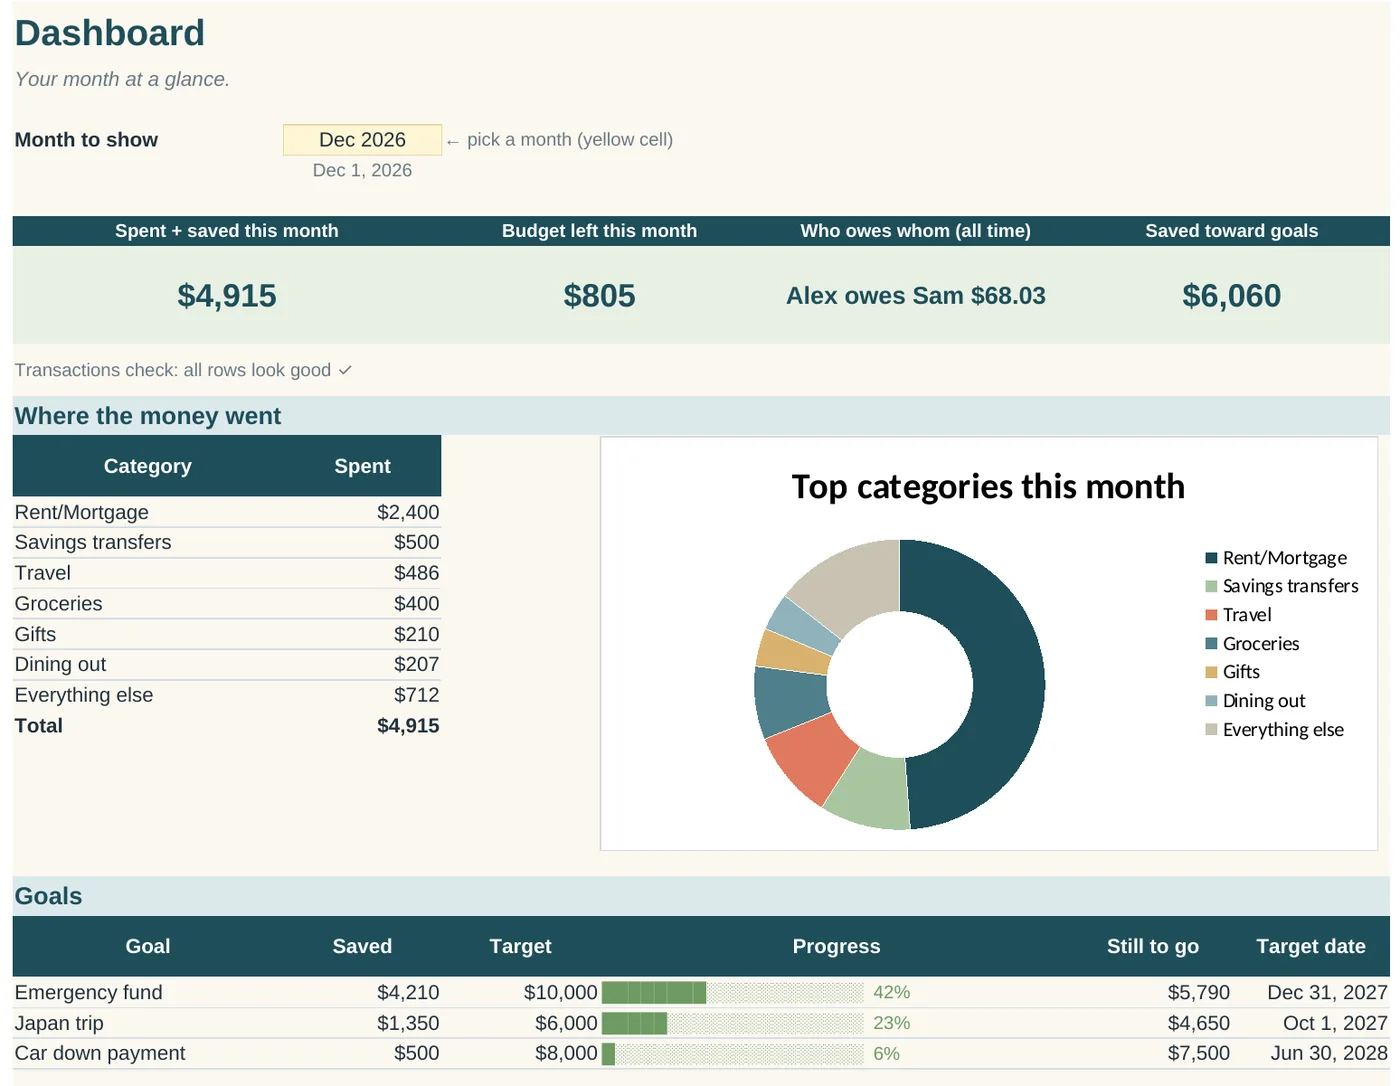Click the "Budget left this month" header
1400x1086 pixels.
tap(599, 231)
